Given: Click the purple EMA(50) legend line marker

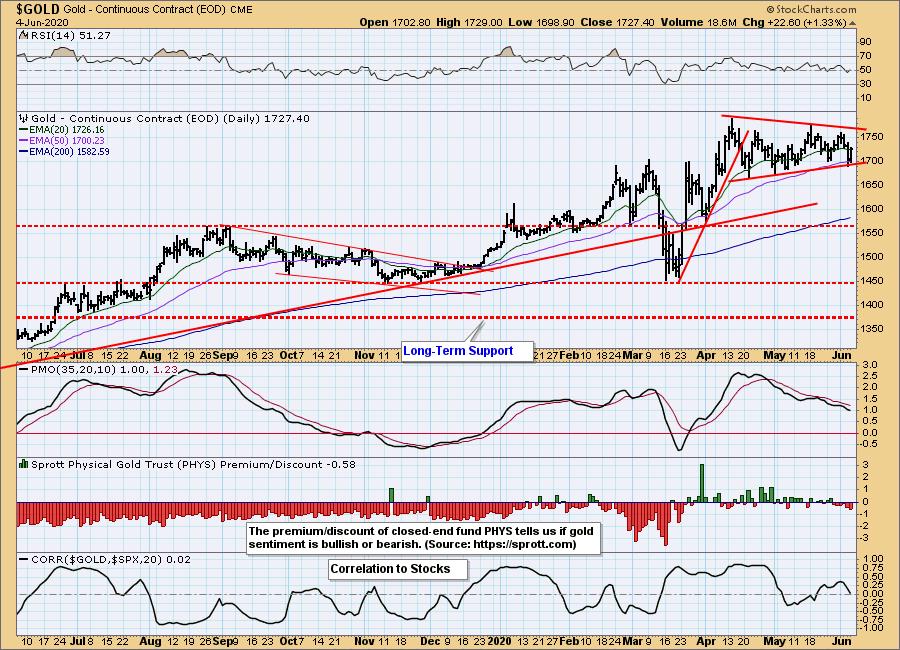Looking at the screenshot, I should pos(23,141).
